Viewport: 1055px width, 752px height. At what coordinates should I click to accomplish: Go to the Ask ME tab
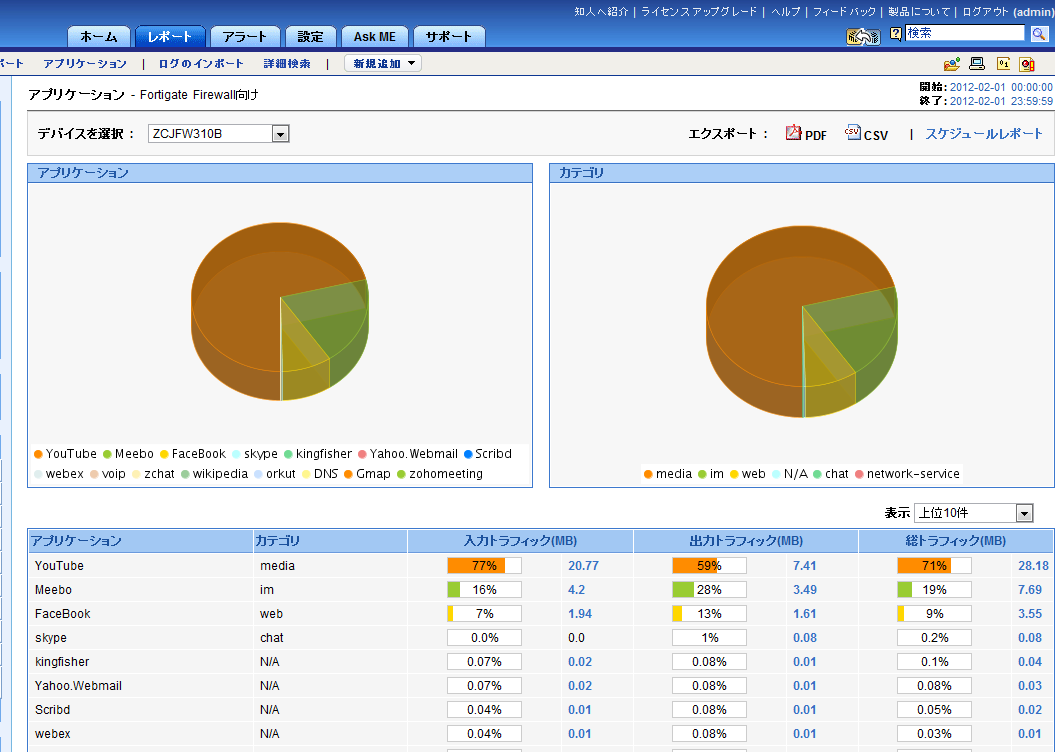click(375, 37)
